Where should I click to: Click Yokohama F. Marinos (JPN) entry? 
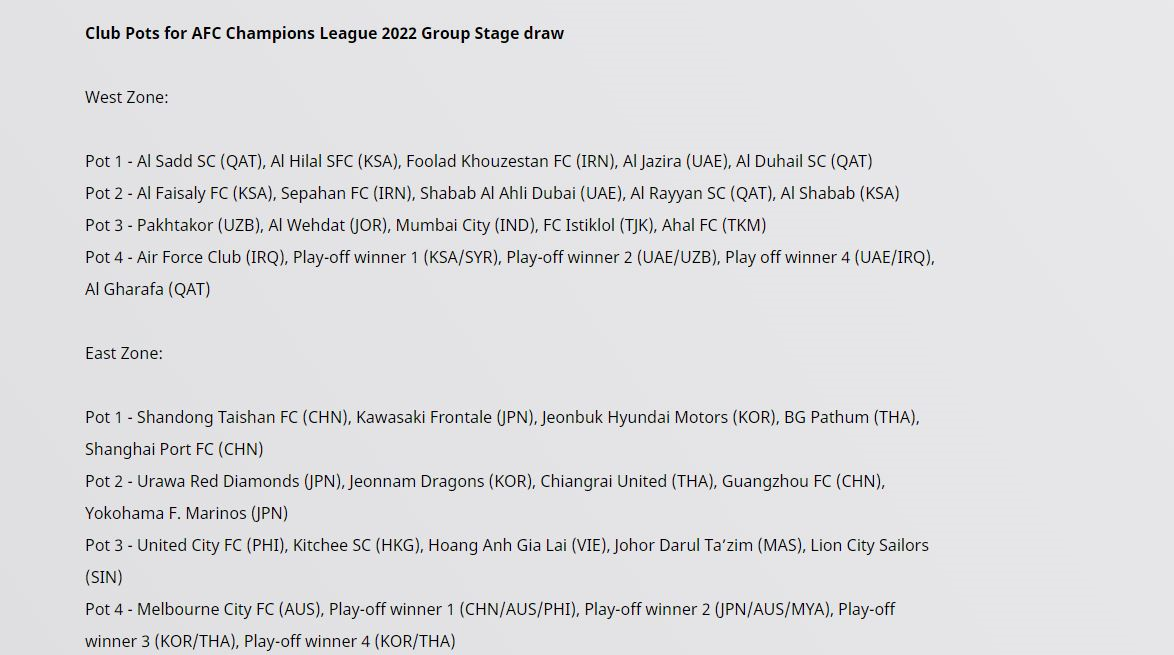tap(186, 513)
